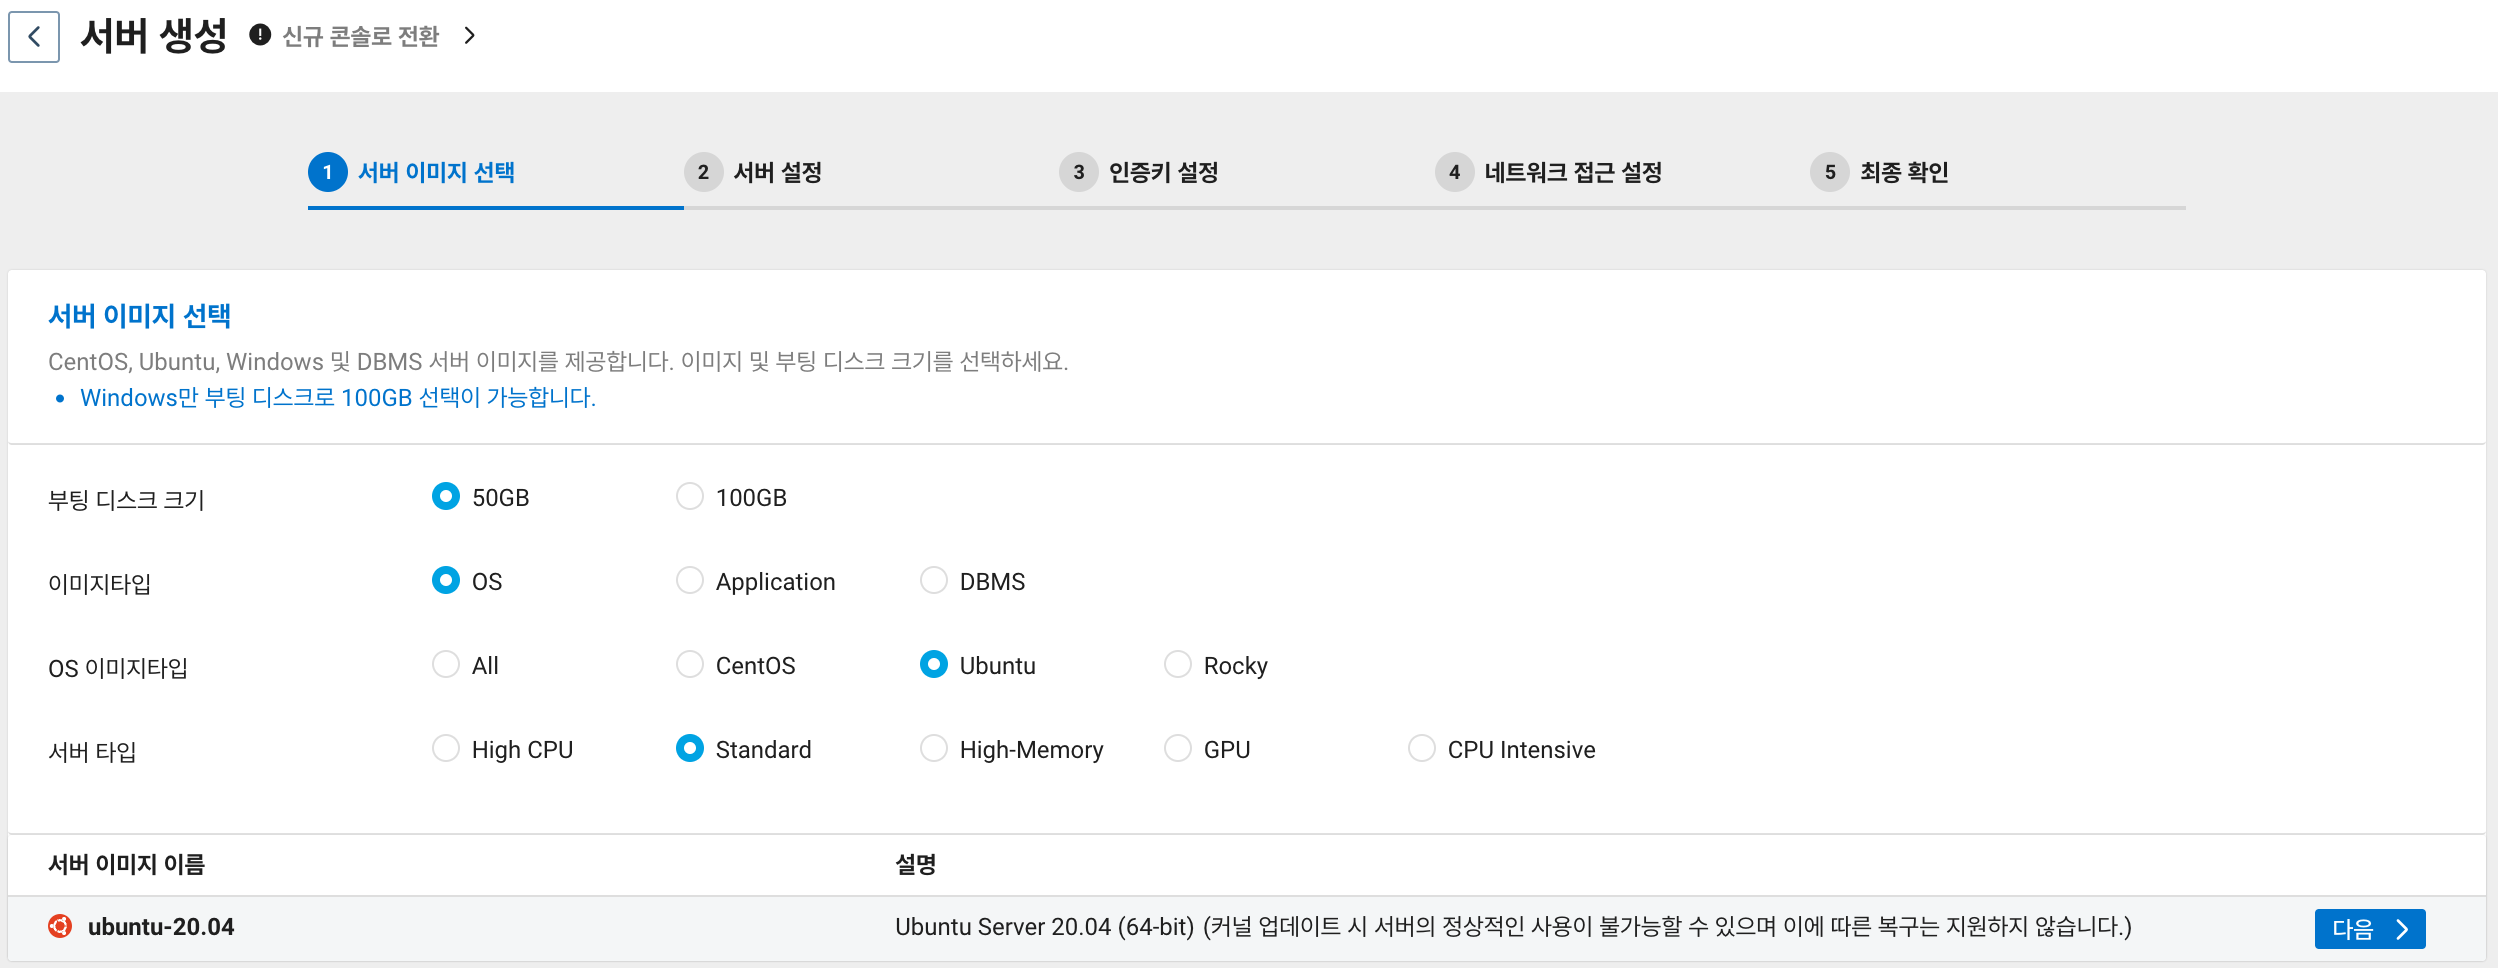Screen dimensions: 2498x968
Task: Choose the GPU server type
Action: point(1178,748)
